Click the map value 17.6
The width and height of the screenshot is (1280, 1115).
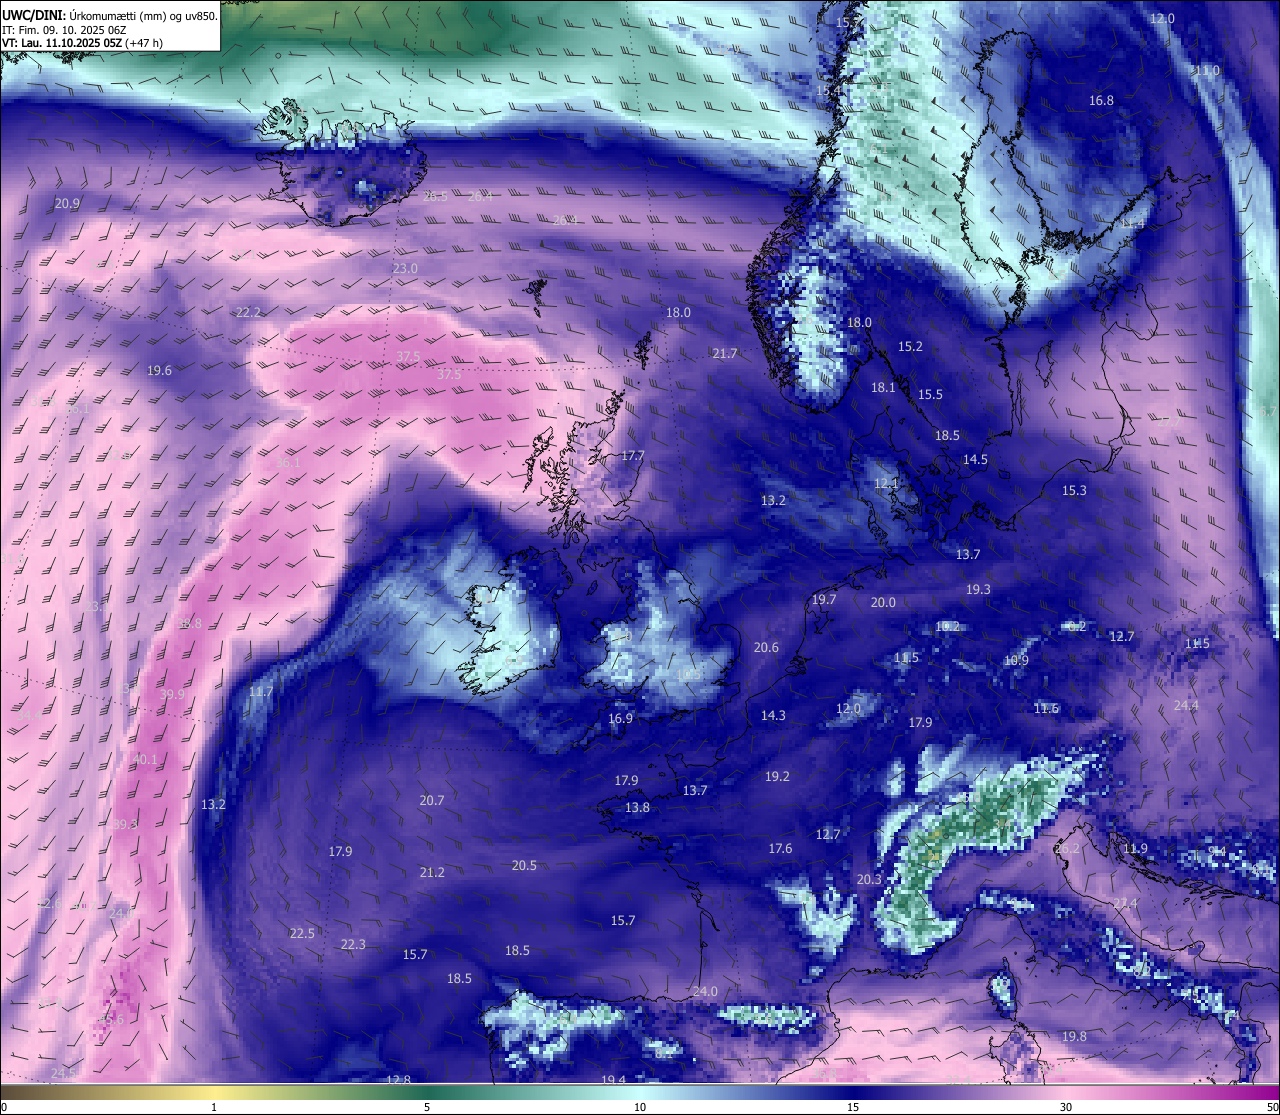(780, 849)
